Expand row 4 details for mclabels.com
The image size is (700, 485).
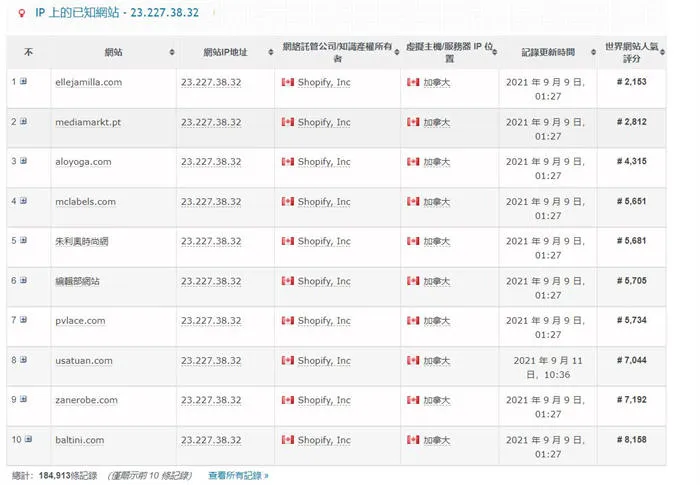point(23,201)
